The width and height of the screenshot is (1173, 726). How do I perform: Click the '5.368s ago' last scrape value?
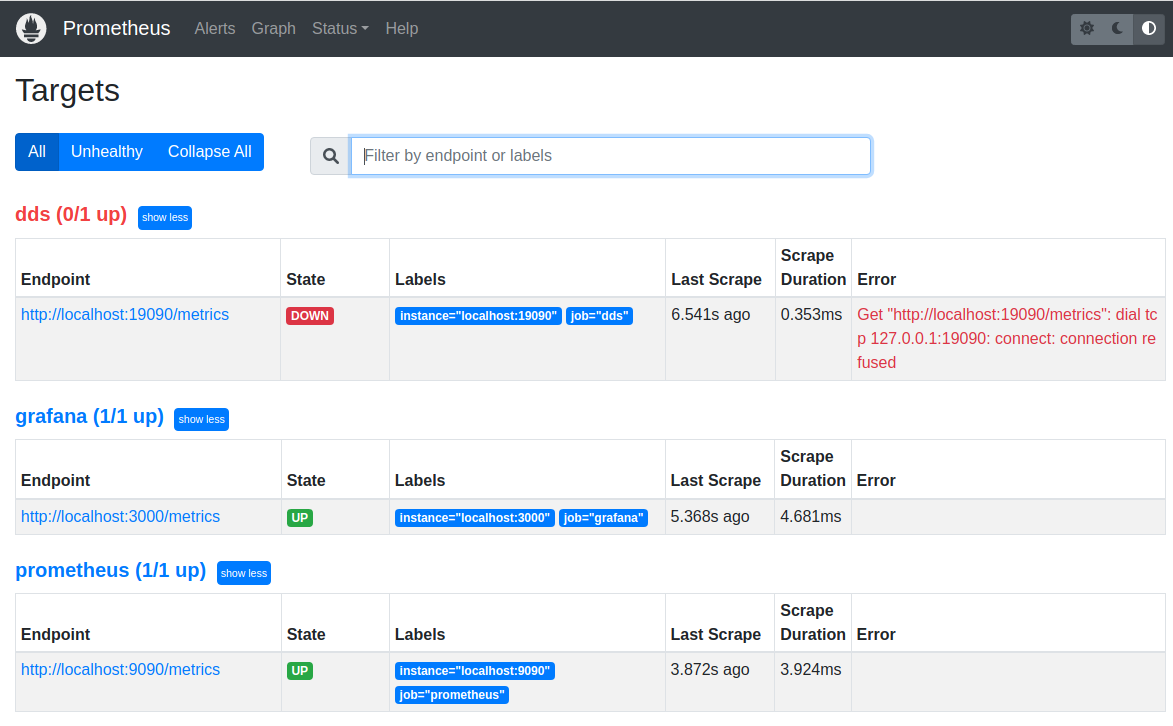point(710,517)
